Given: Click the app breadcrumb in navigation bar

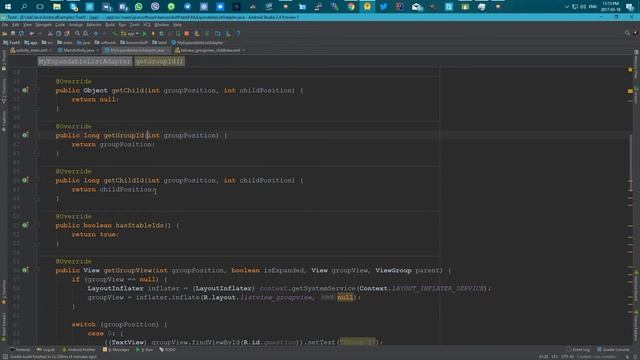Looking at the screenshot, I should [x=31, y=42].
